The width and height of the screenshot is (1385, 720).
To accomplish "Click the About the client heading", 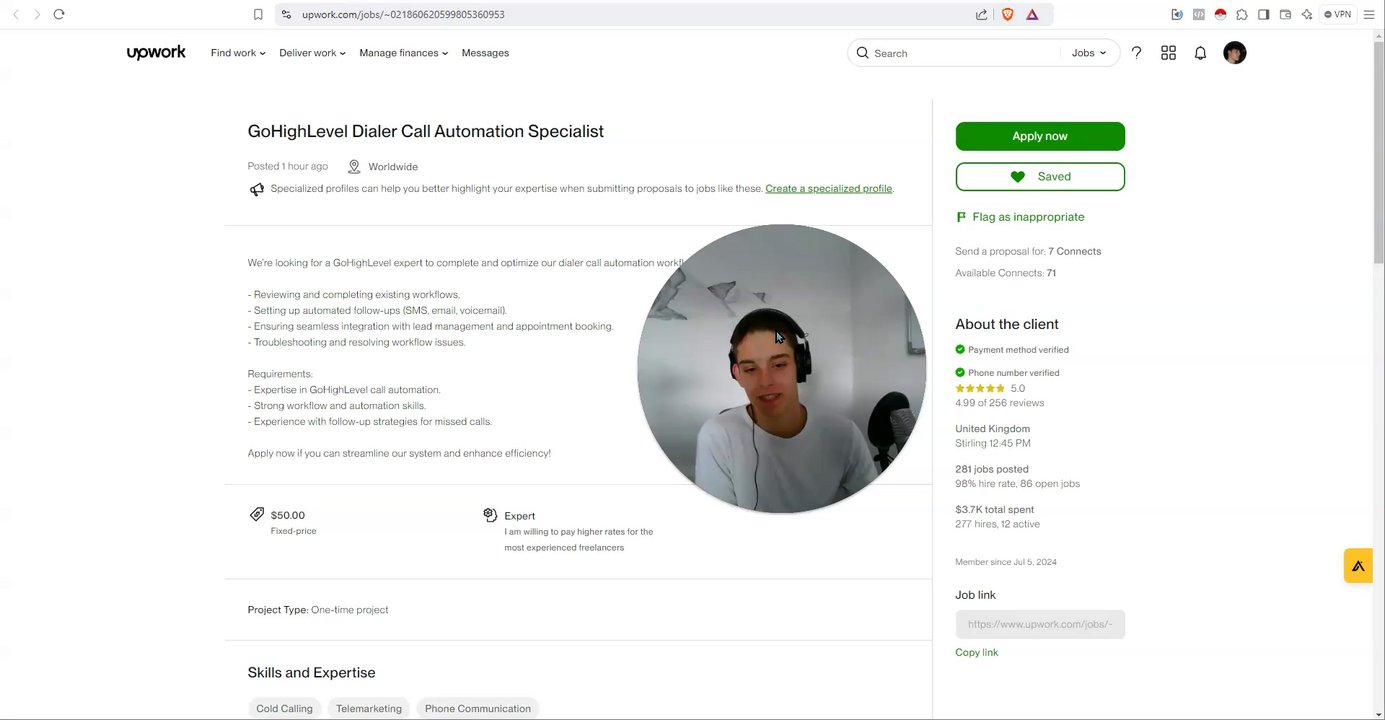I will point(1007,324).
